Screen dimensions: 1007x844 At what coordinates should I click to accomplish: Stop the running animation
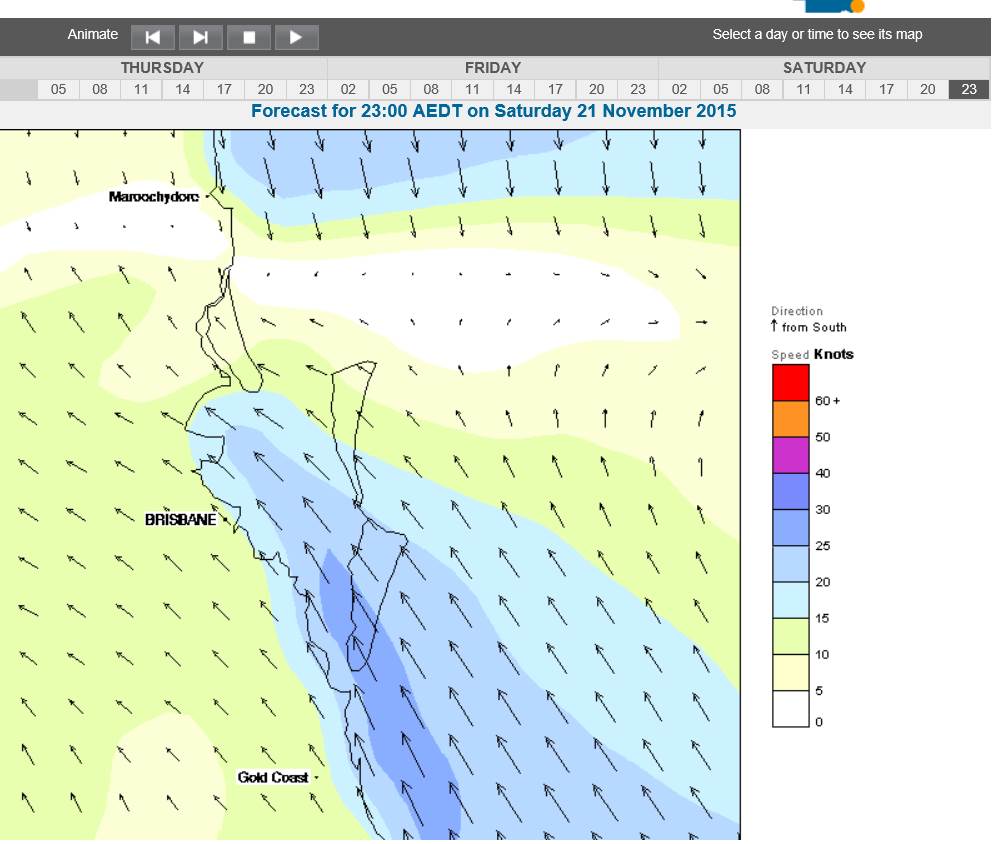coord(248,36)
